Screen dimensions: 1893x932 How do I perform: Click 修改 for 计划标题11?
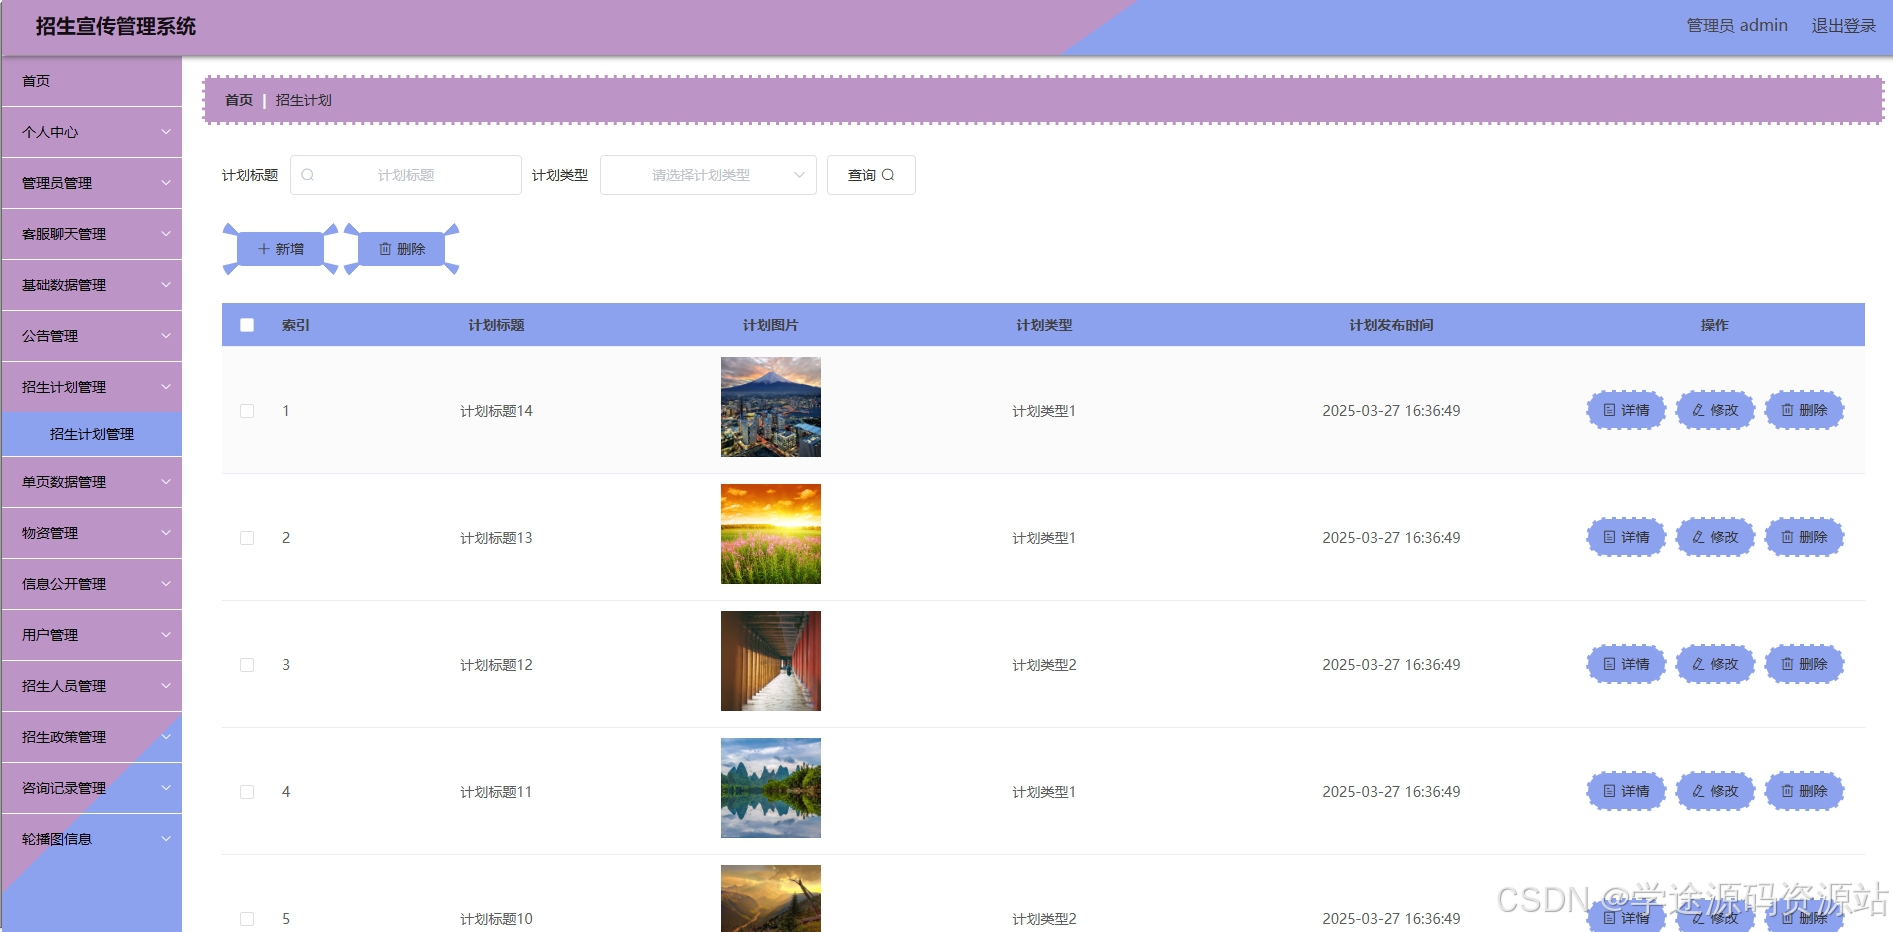coord(1715,791)
